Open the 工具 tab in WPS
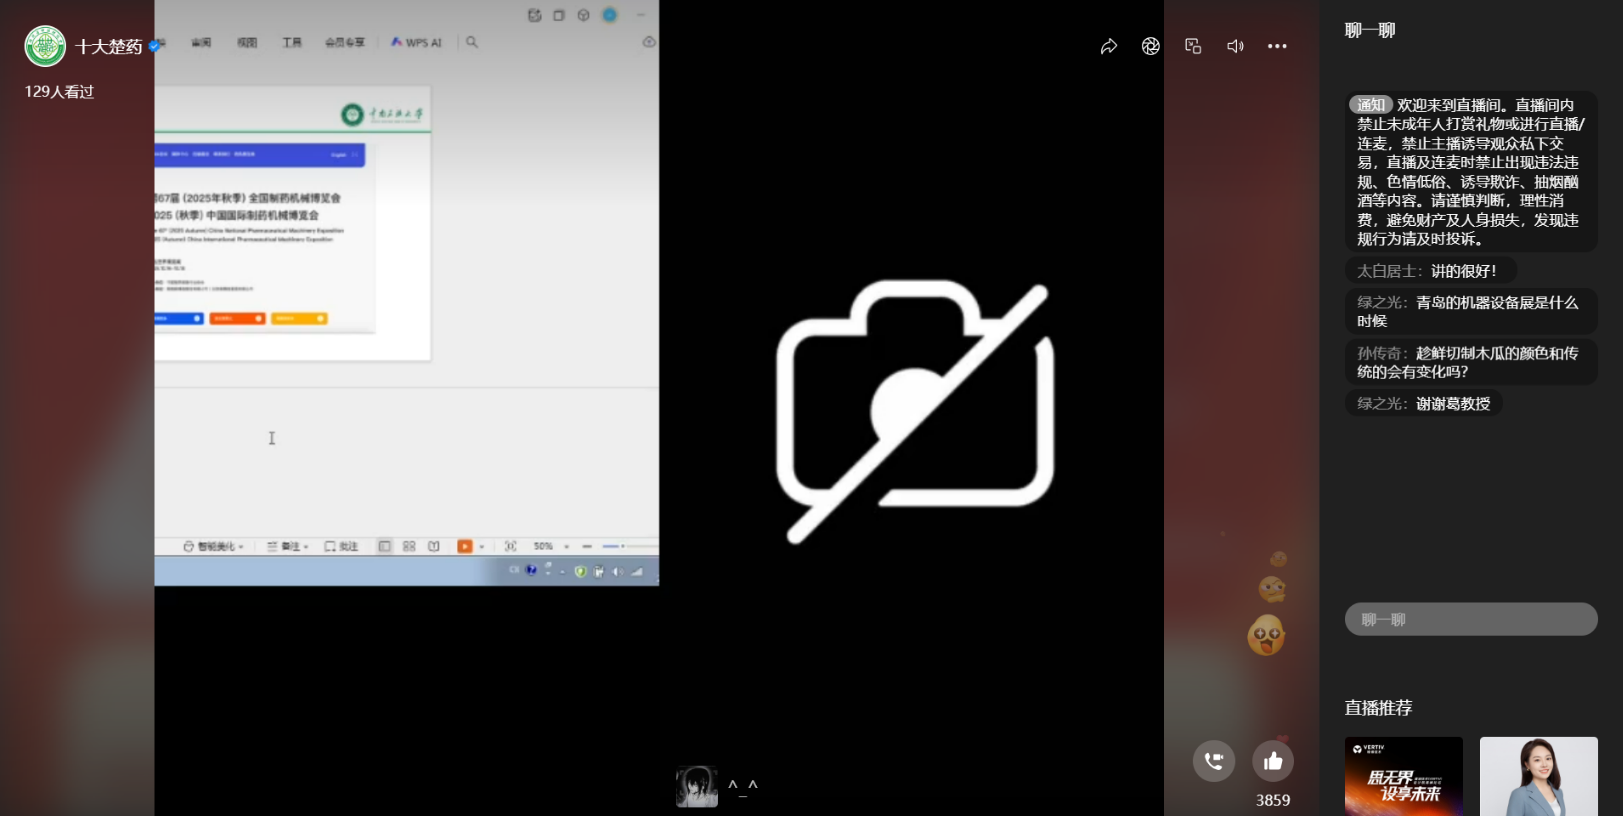Image resolution: width=1623 pixels, height=816 pixels. point(292,42)
